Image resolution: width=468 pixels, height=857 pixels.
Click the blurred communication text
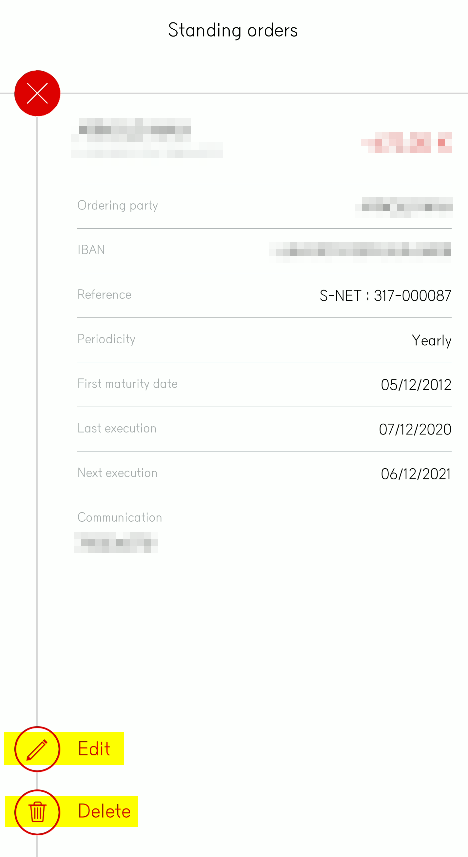pyautogui.click(x=116, y=544)
